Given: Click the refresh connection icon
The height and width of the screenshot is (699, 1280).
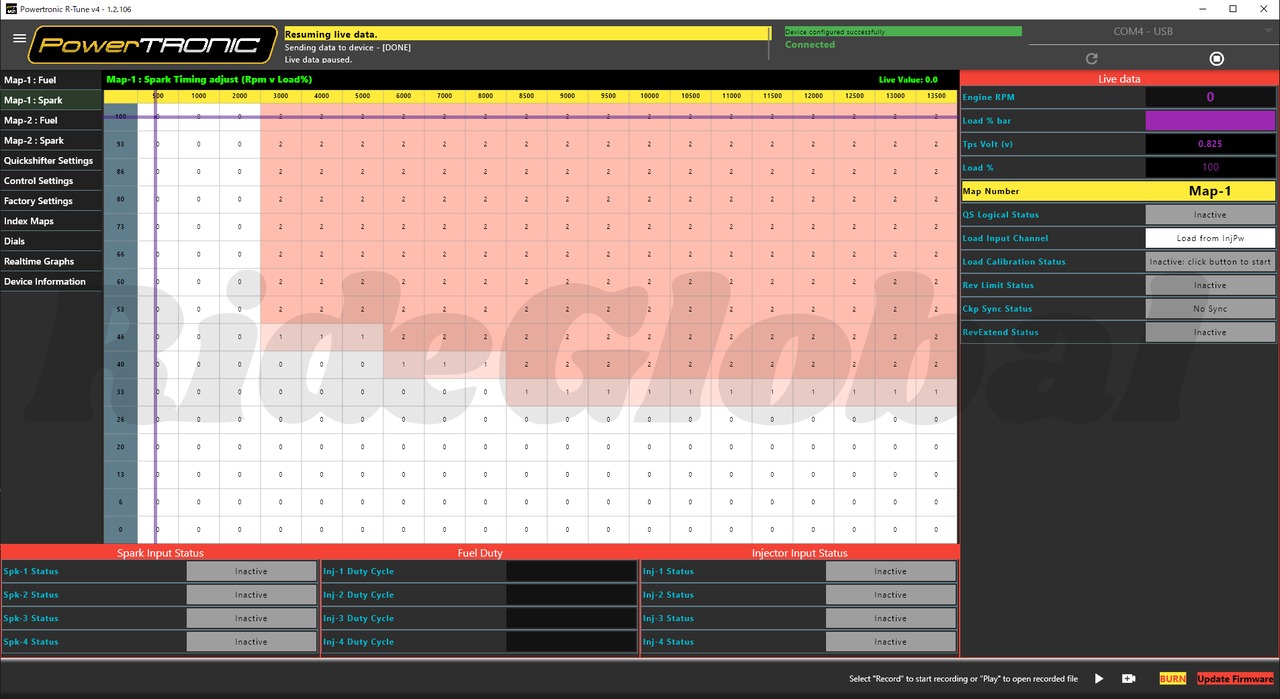Looking at the screenshot, I should [1092, 59].
